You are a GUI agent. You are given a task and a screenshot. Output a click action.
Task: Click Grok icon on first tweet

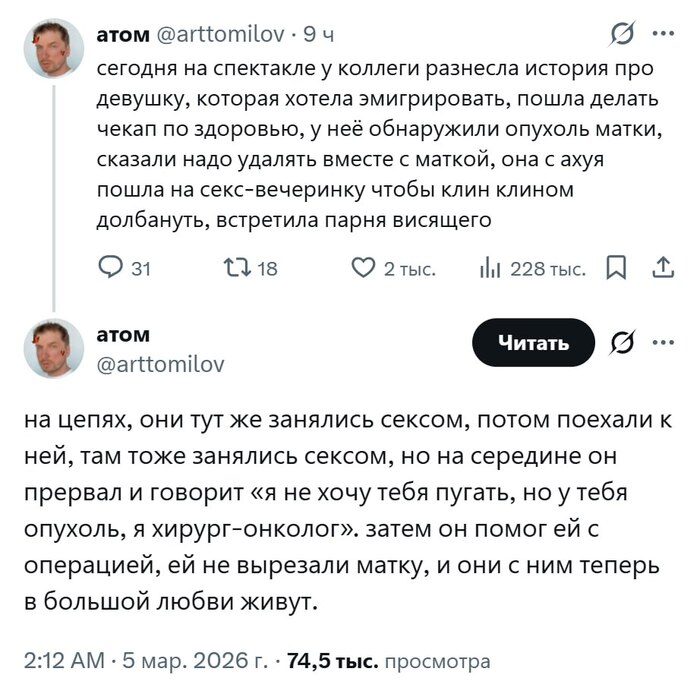(x=621, y=34)
